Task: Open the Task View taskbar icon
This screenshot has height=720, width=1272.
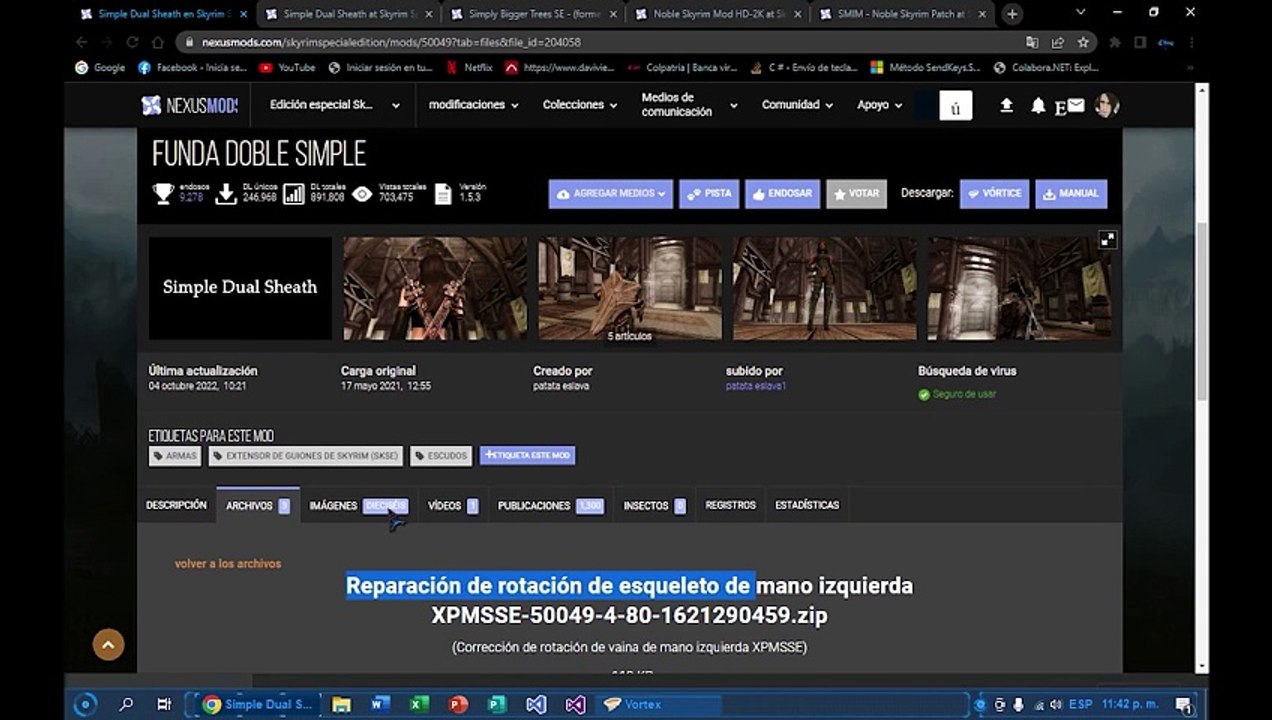Action: pos(164,704)
